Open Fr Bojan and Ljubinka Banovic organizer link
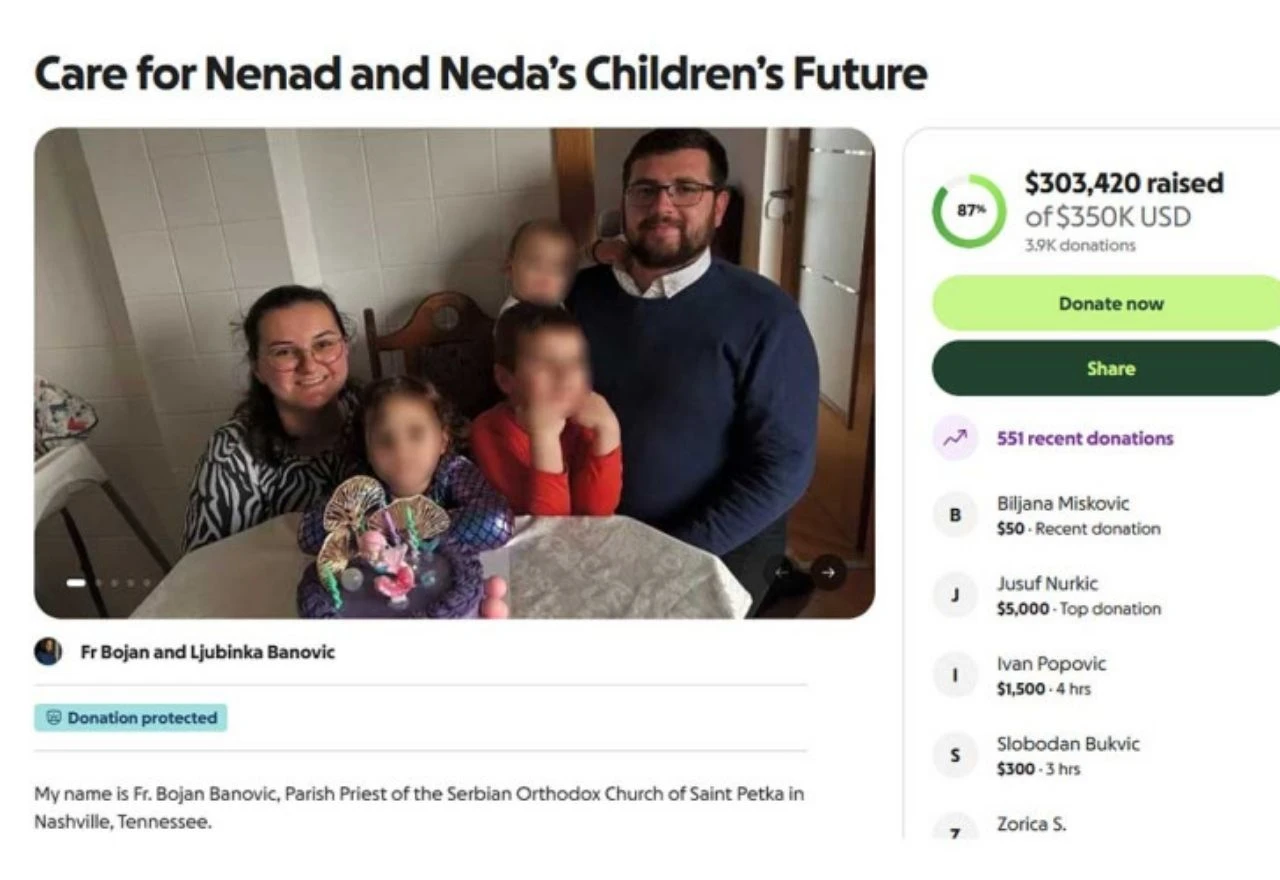This screenshot has width=1280, height=880. pos(208,652)
